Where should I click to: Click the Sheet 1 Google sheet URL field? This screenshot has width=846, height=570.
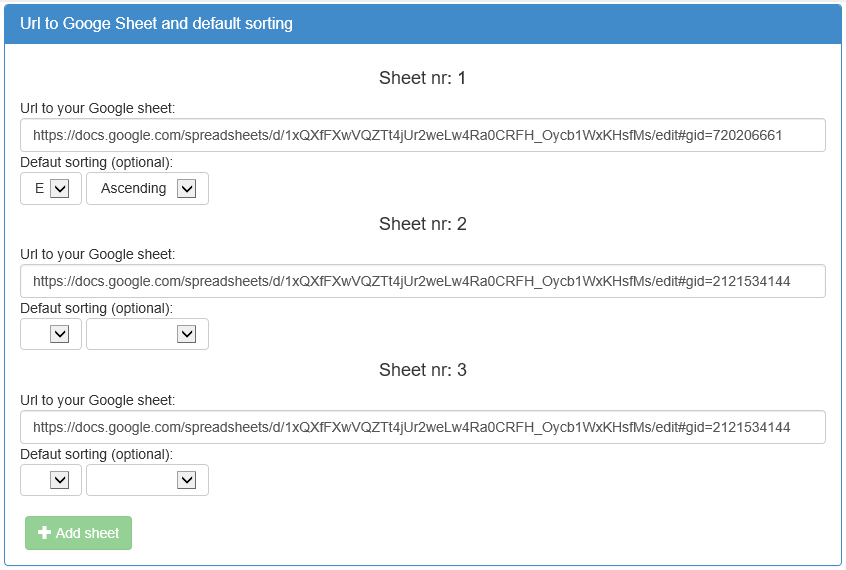422,135
